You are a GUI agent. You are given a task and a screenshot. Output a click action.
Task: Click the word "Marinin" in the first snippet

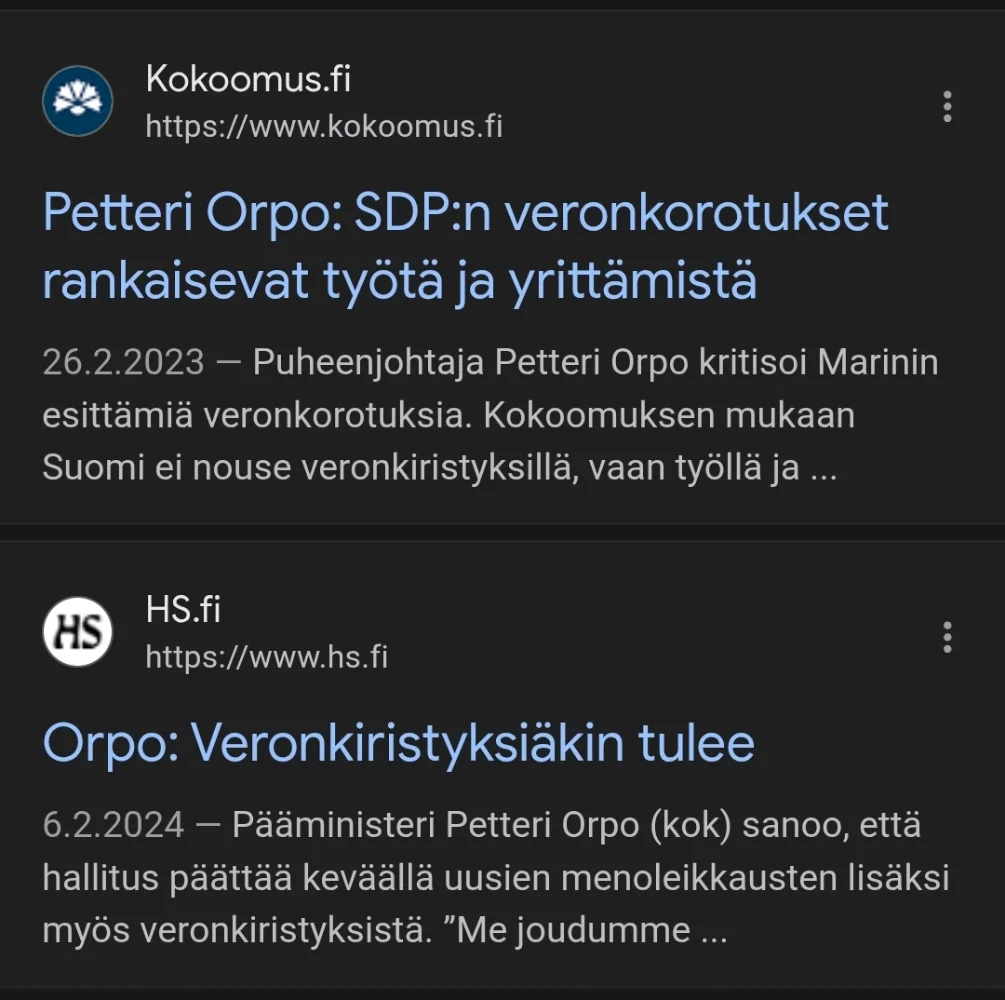pos(878,362)
